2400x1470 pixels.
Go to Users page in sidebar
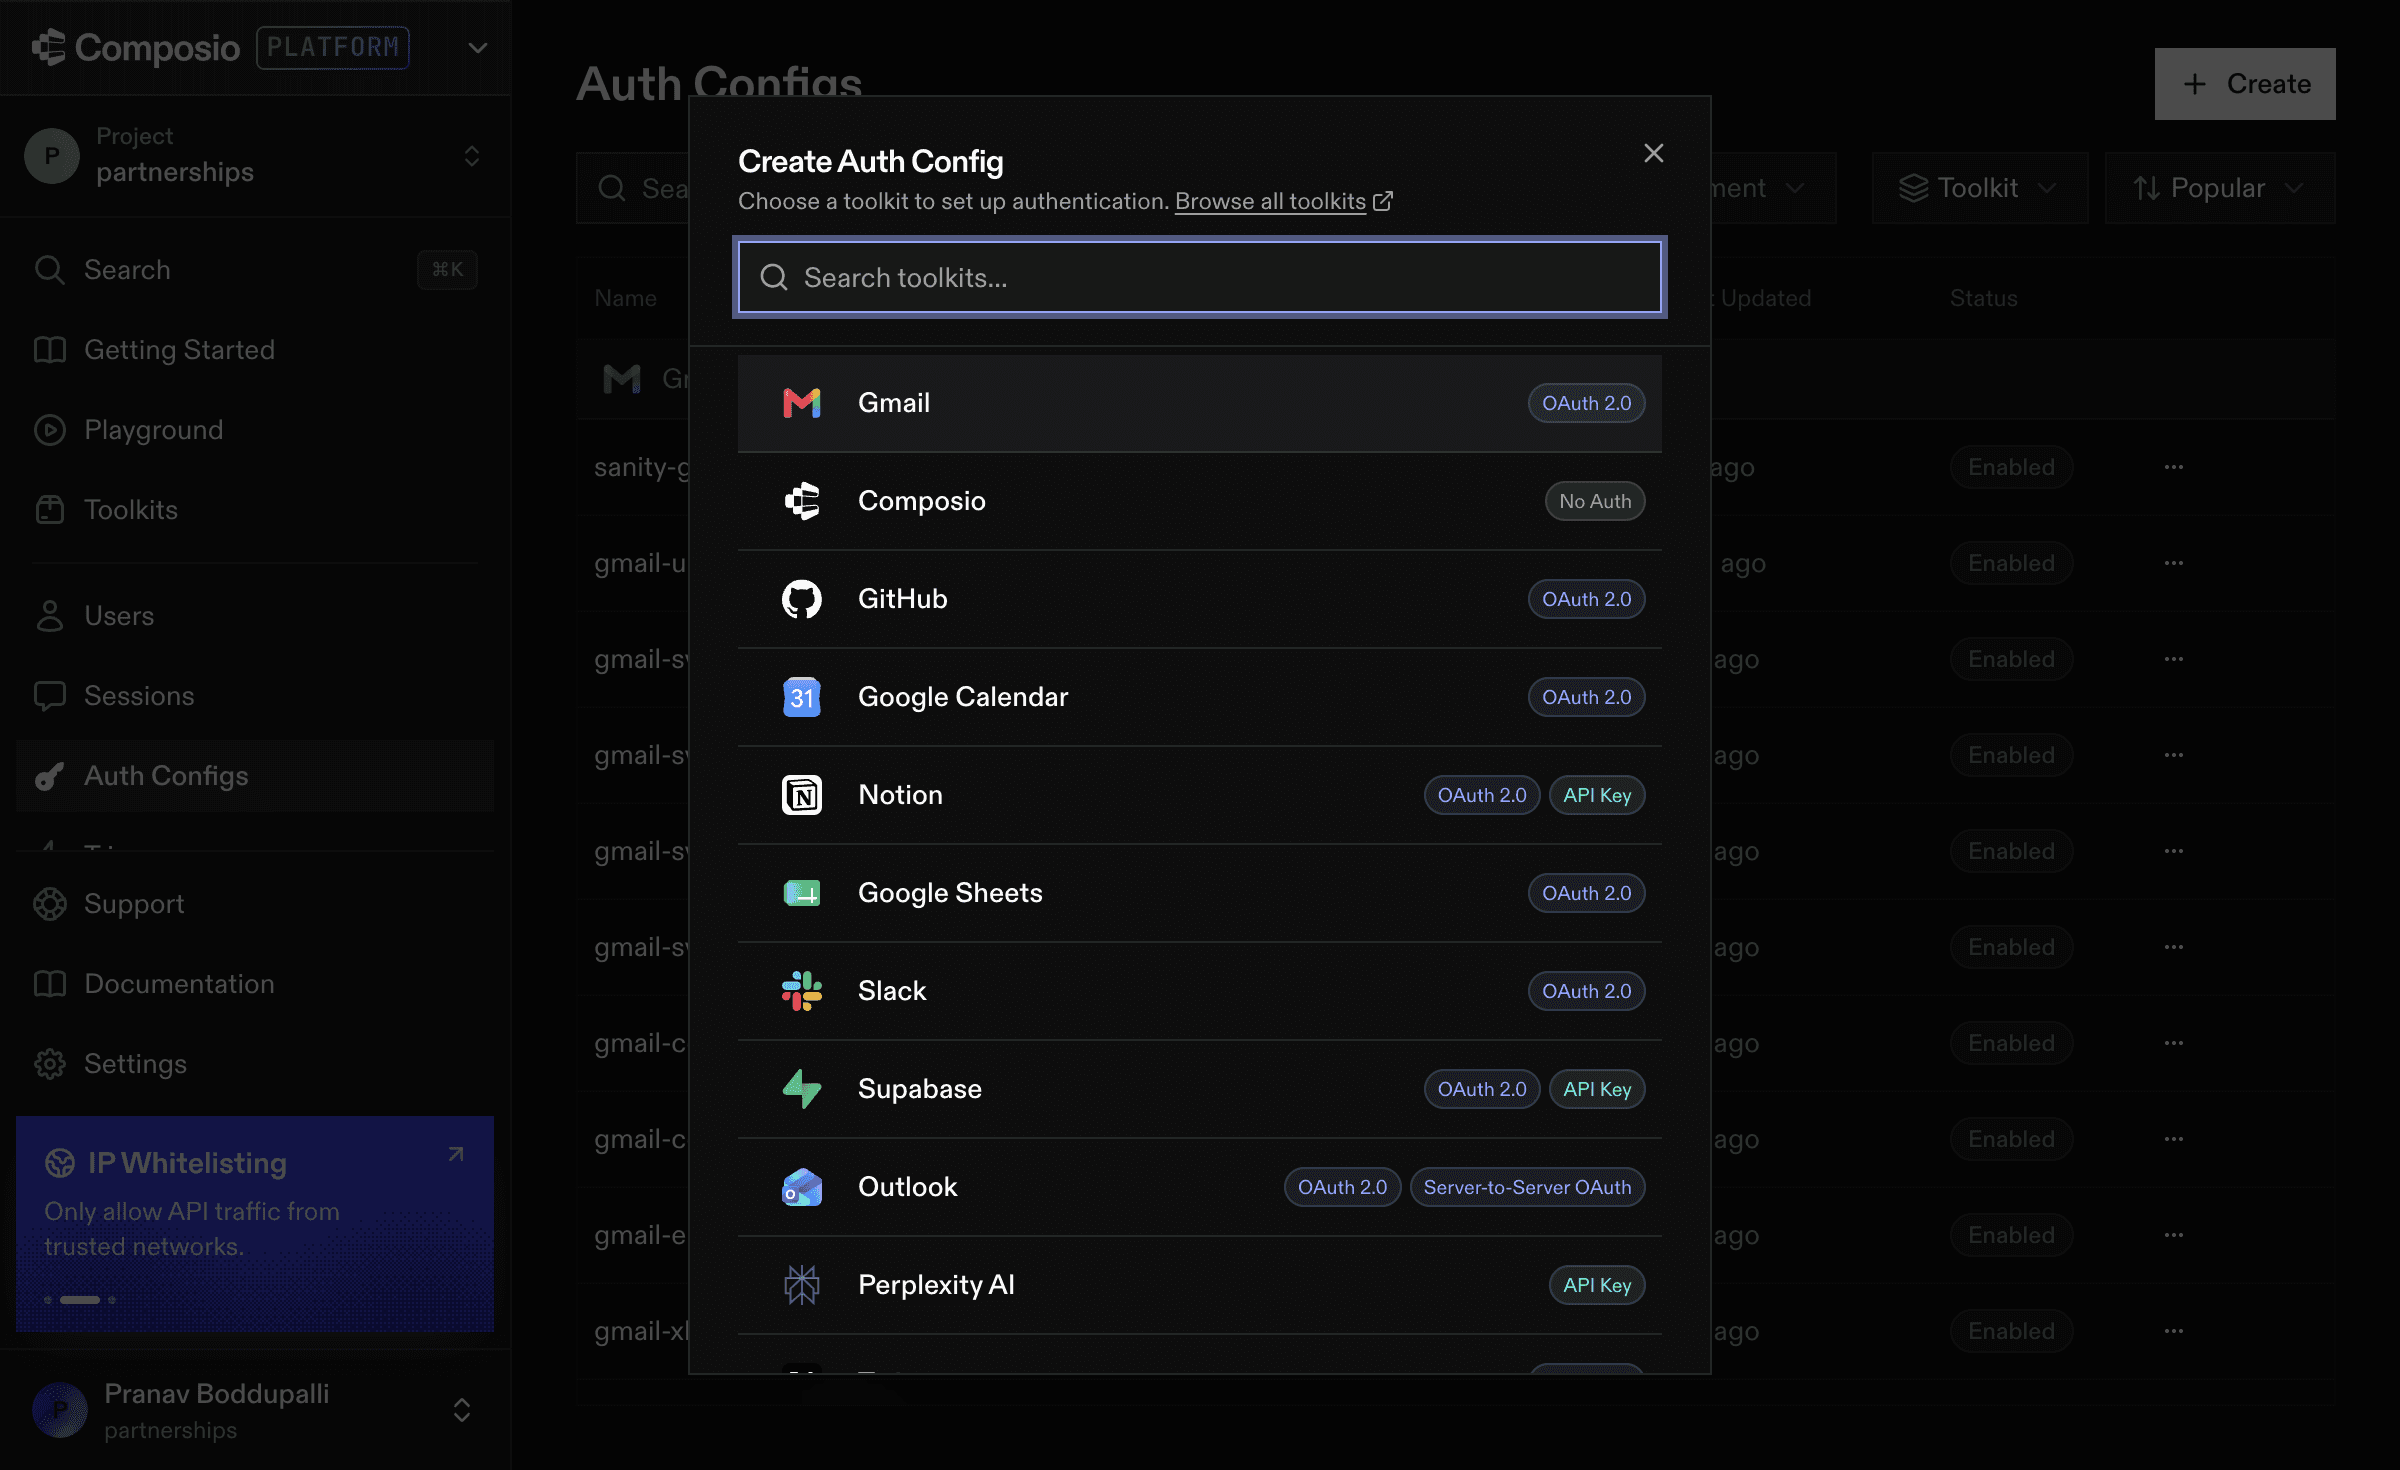click(254, 616)
